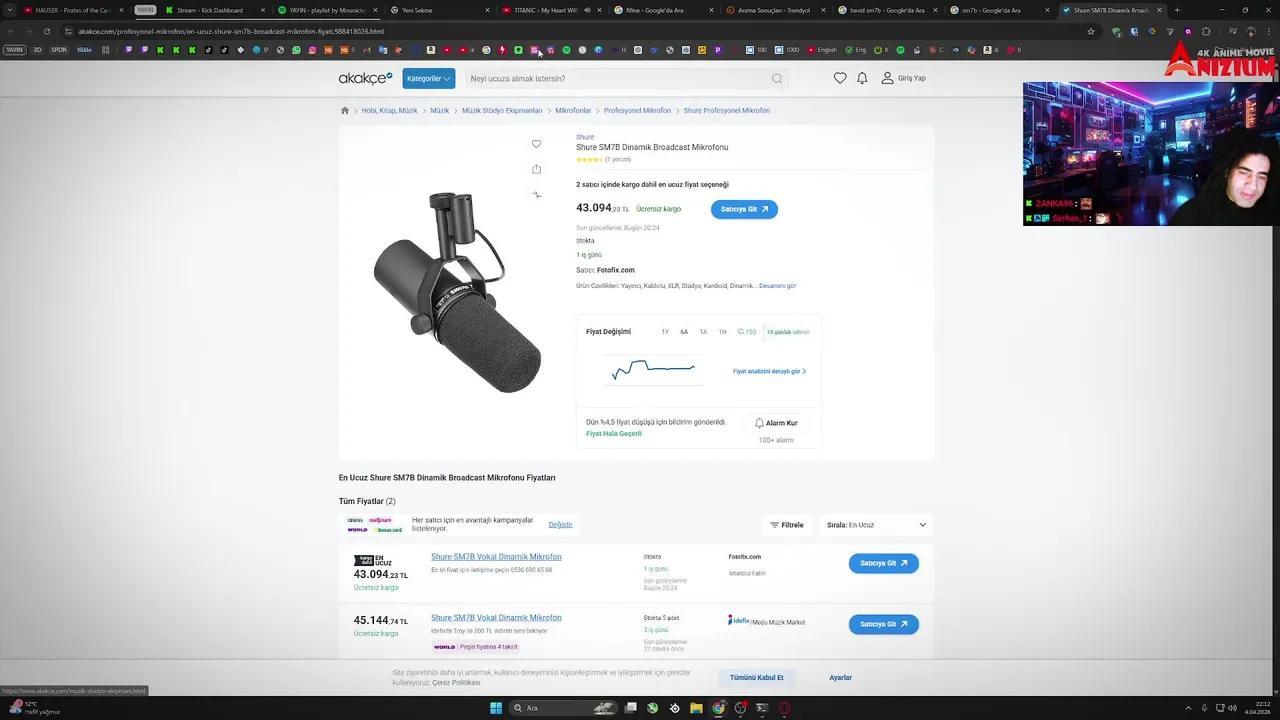The width and height of the screenshot is (1280, 720).
Task: Click the price history line chart
Action: [x=653, y=369]
